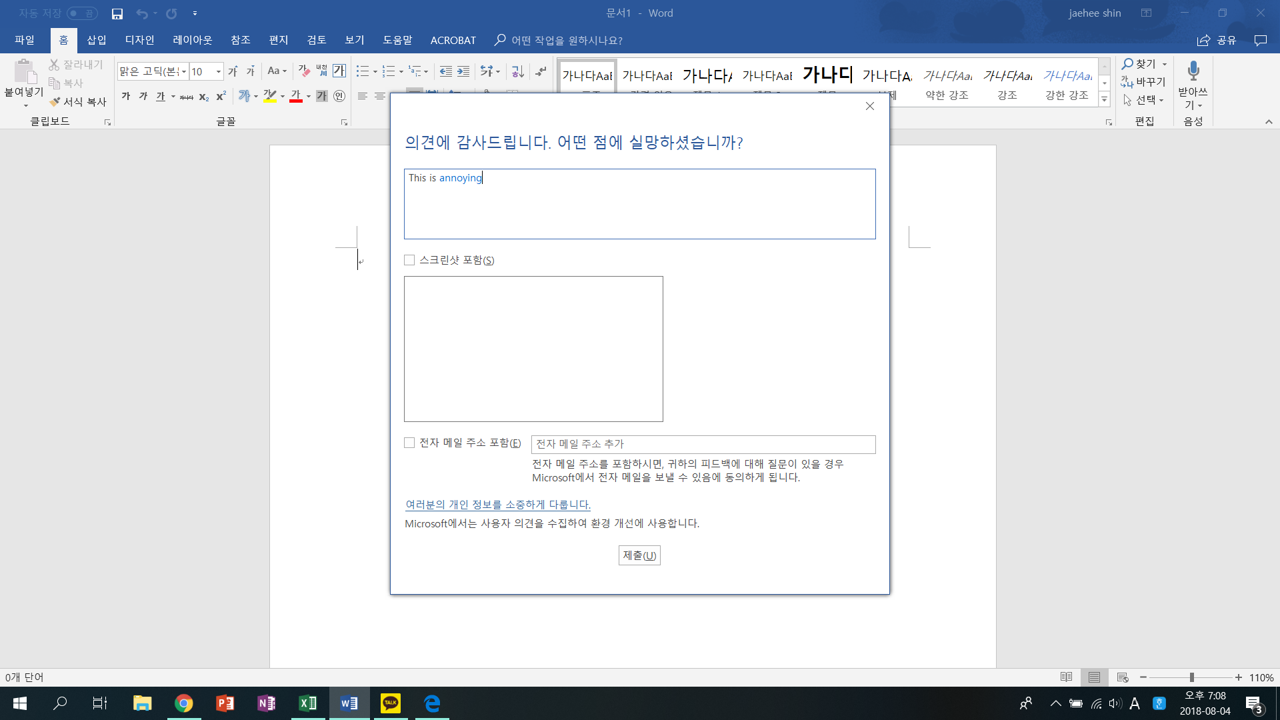Open Excel from the taskbar

pyautogui.click(x=307, y=703)
